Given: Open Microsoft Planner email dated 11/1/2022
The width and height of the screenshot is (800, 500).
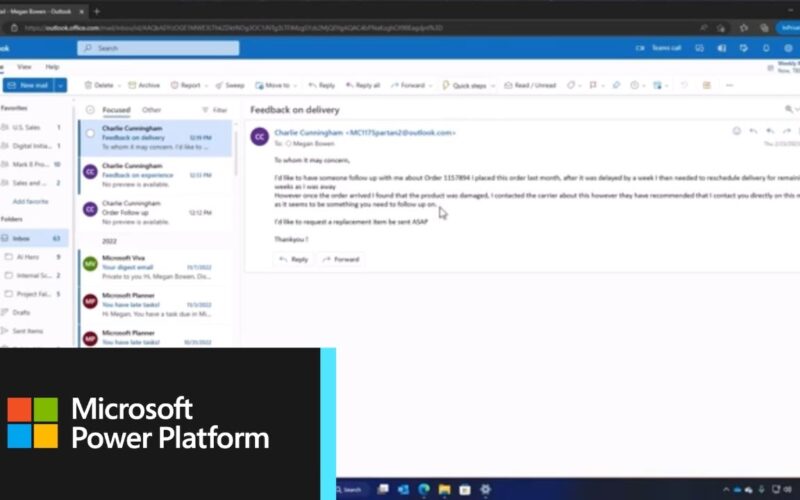Looking at the screenshot, I should click(156, 305).
